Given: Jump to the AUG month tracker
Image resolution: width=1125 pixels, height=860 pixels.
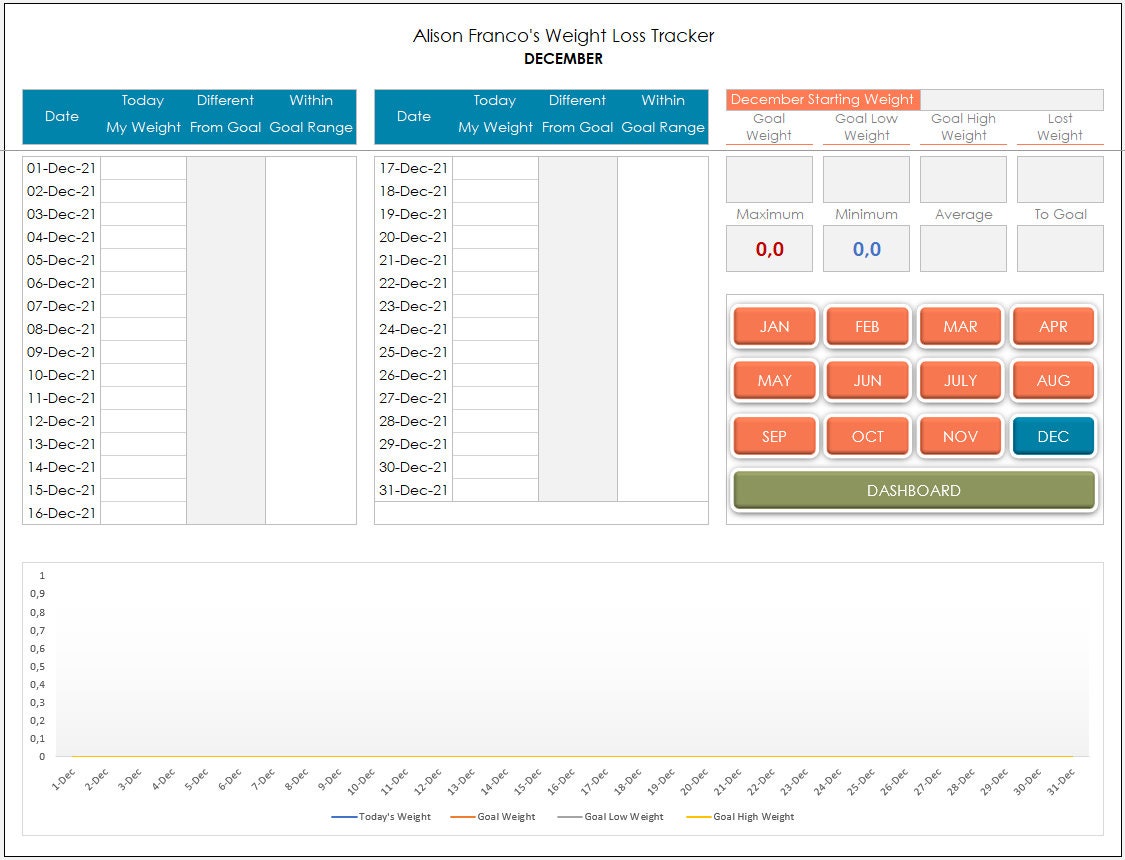Looking at the screenshot, I should tap(1053, 380).
